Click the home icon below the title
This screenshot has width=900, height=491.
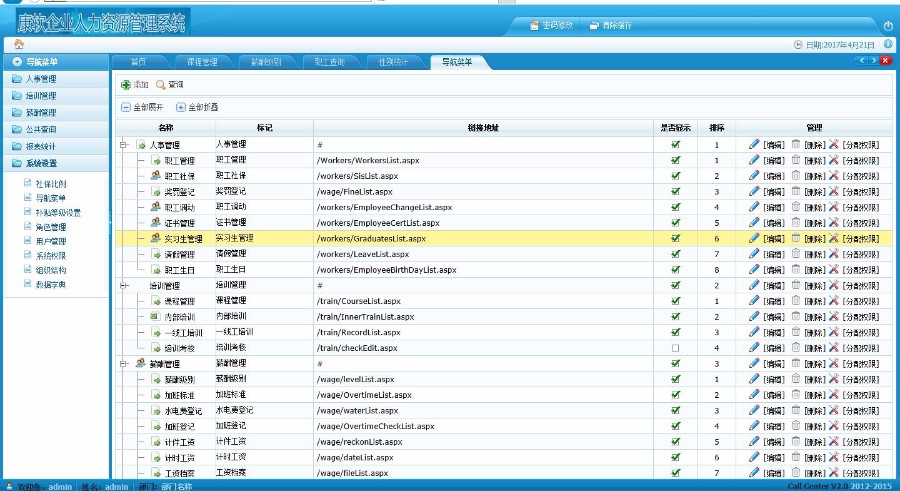click(19, 44)
